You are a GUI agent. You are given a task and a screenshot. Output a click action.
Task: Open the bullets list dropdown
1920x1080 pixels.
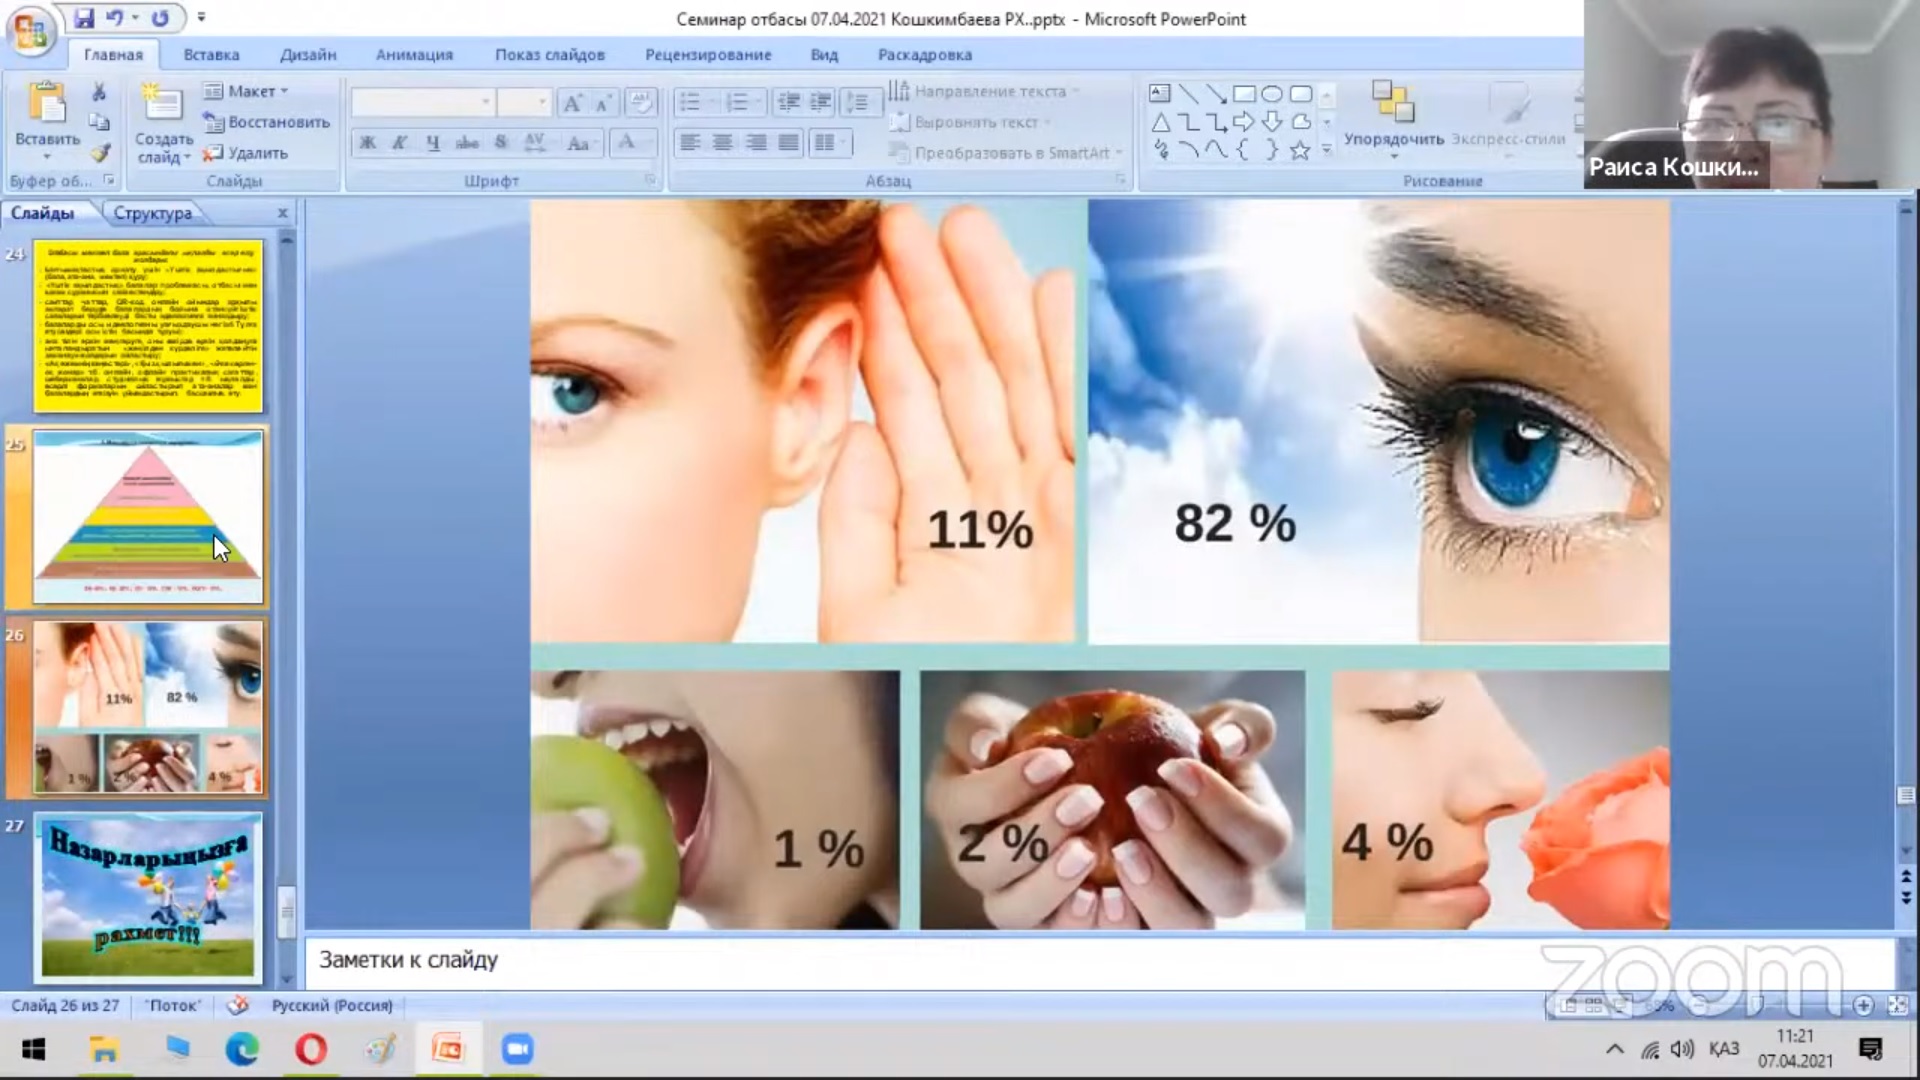[713, 102]
